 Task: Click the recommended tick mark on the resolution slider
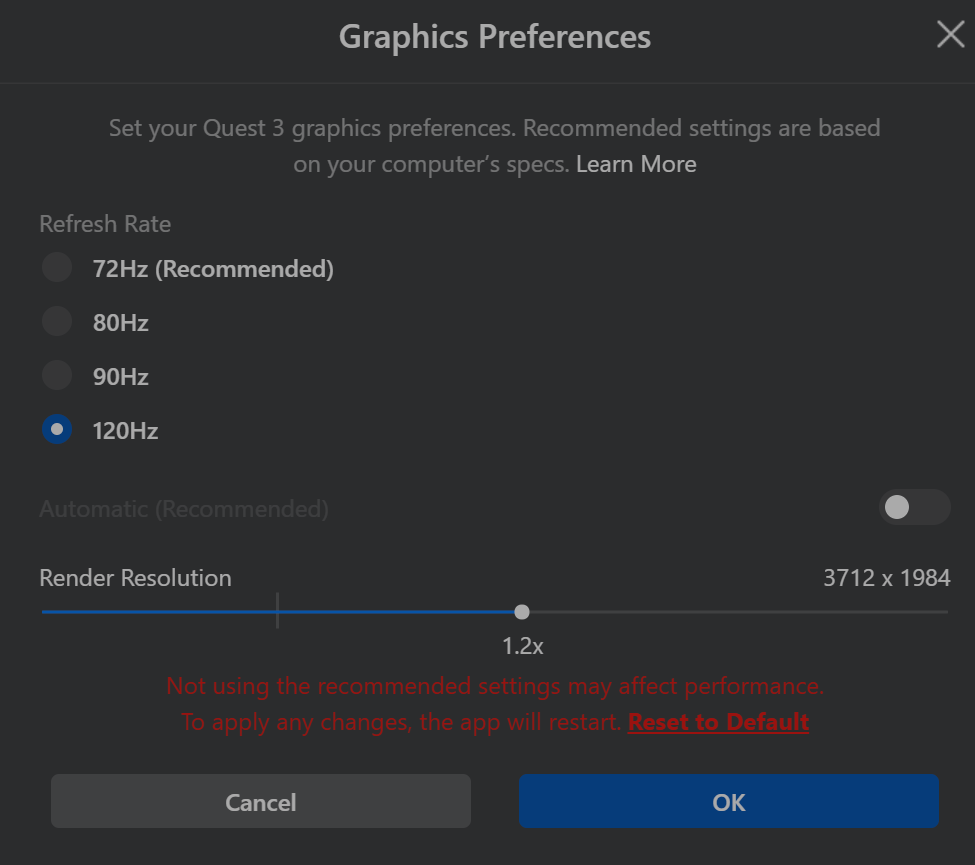coord(277,611)
